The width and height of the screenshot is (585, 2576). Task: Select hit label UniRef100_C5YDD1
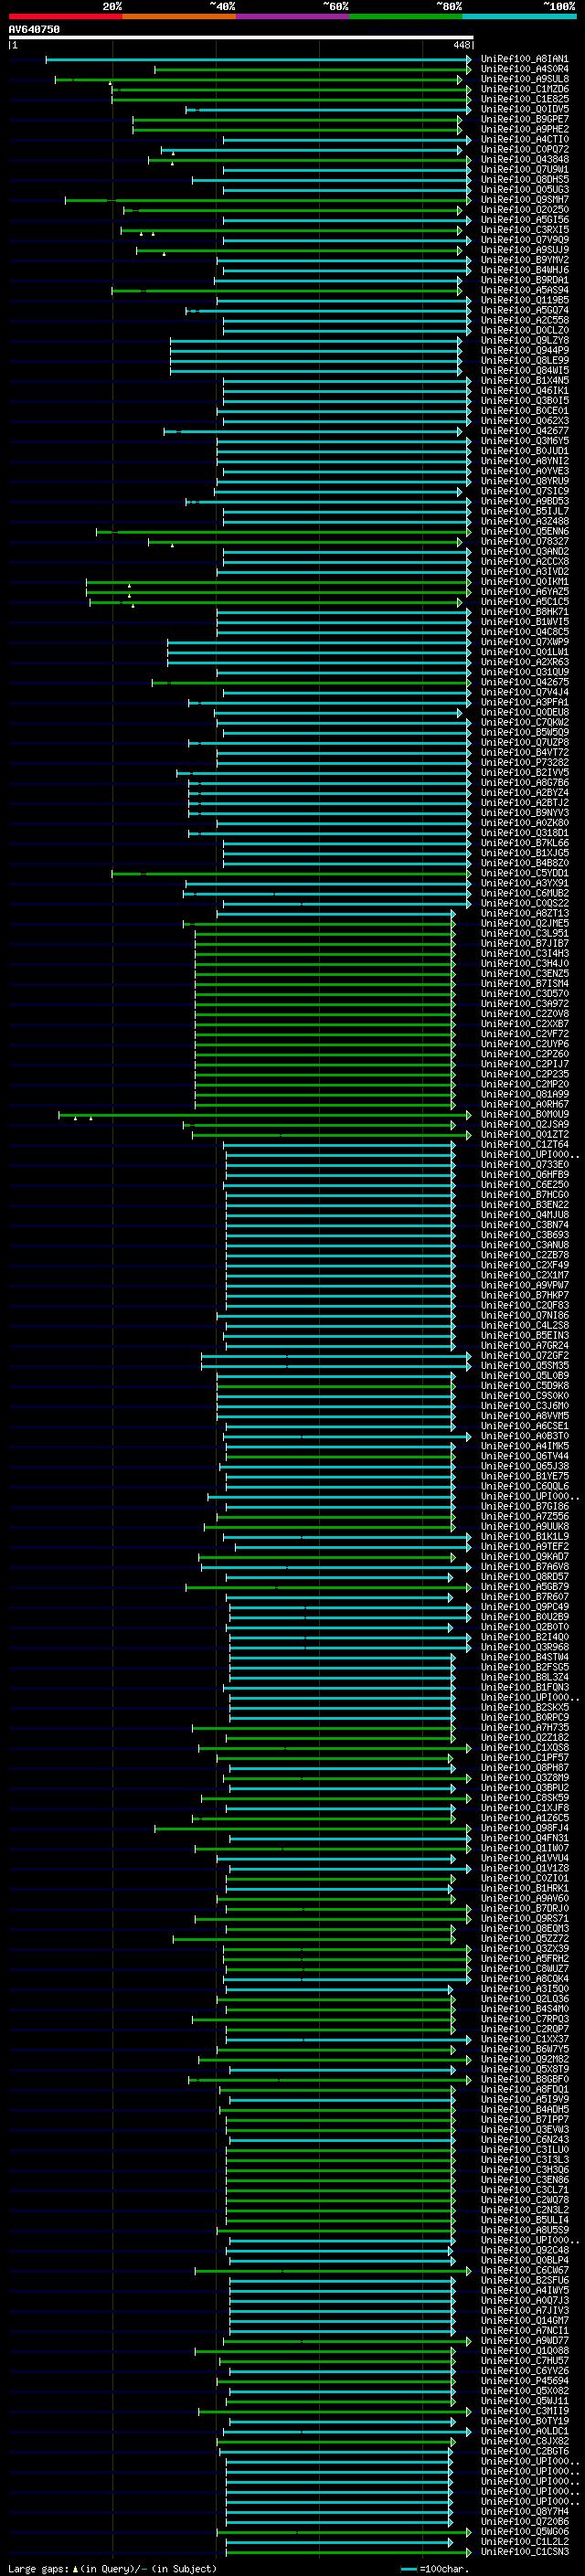[525, 873]
